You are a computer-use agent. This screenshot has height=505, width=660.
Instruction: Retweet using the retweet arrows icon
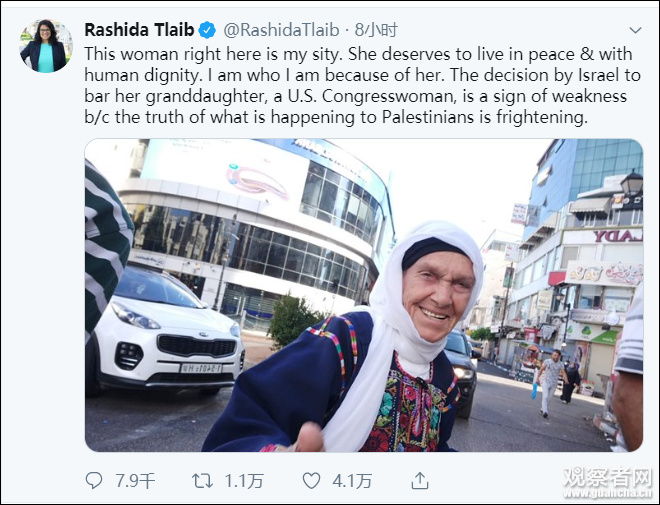coord(202,481)
